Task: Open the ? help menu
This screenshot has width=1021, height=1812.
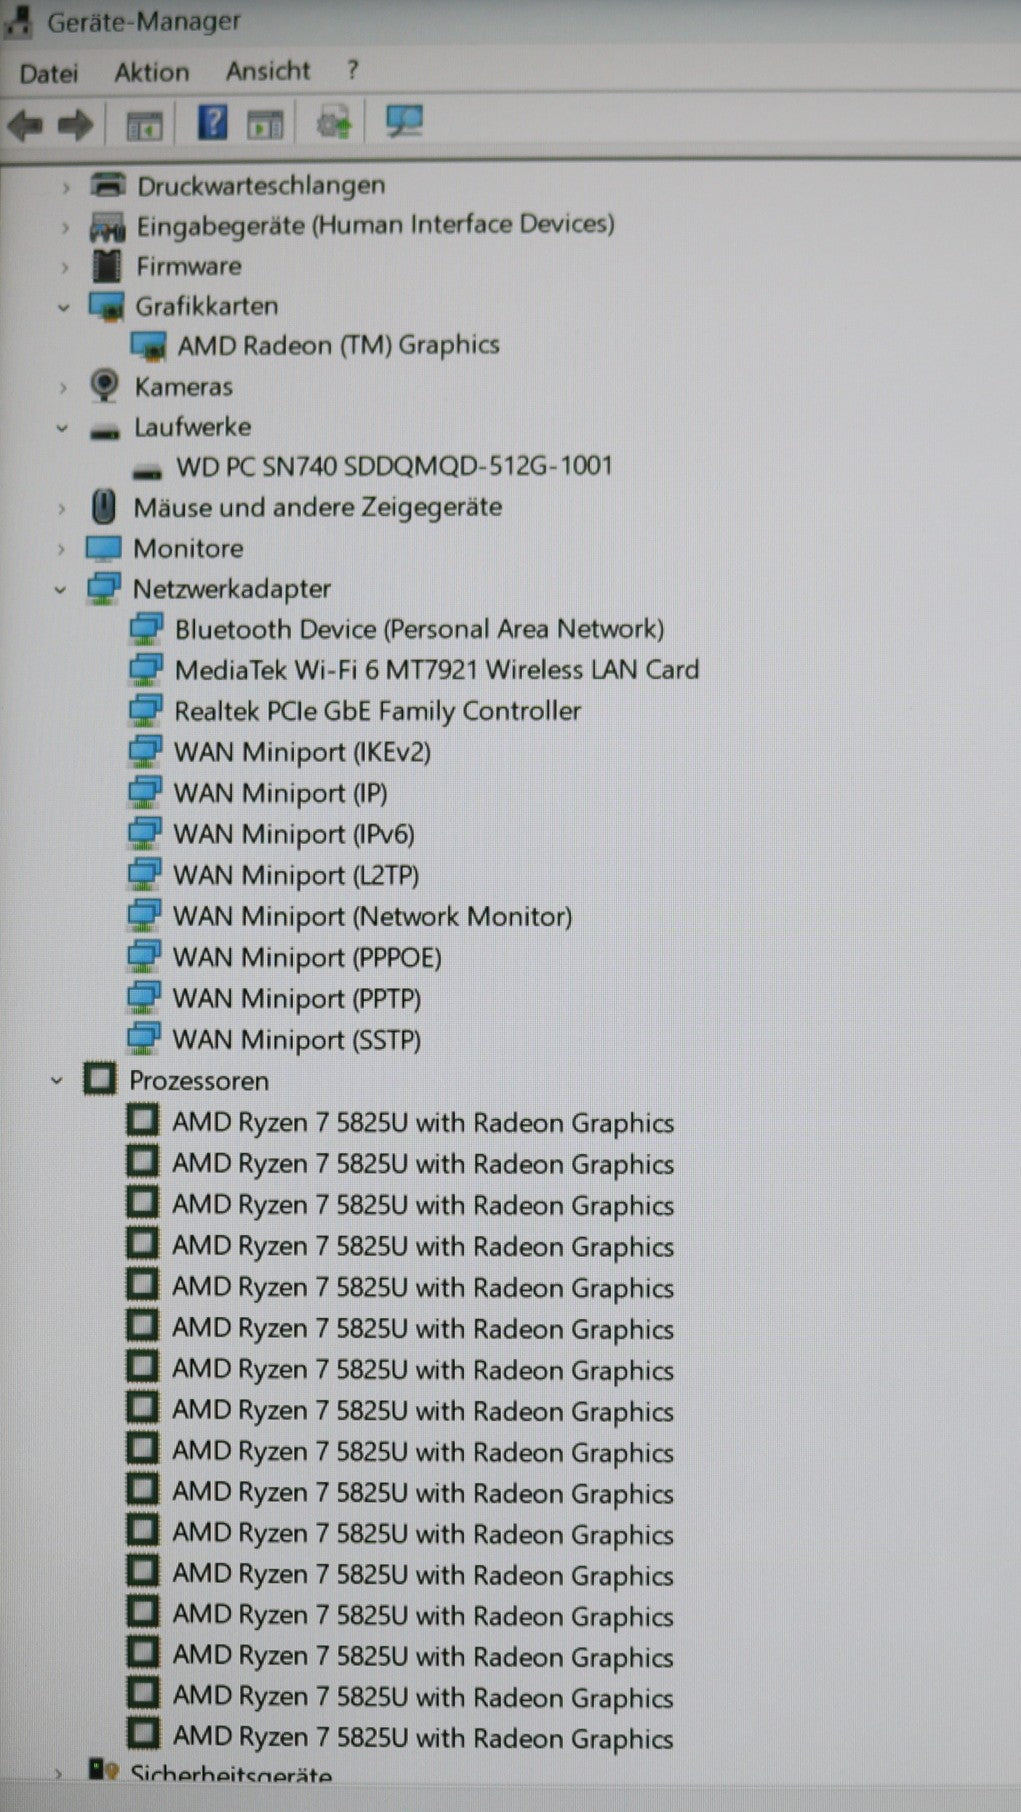Action: point(352,70)
